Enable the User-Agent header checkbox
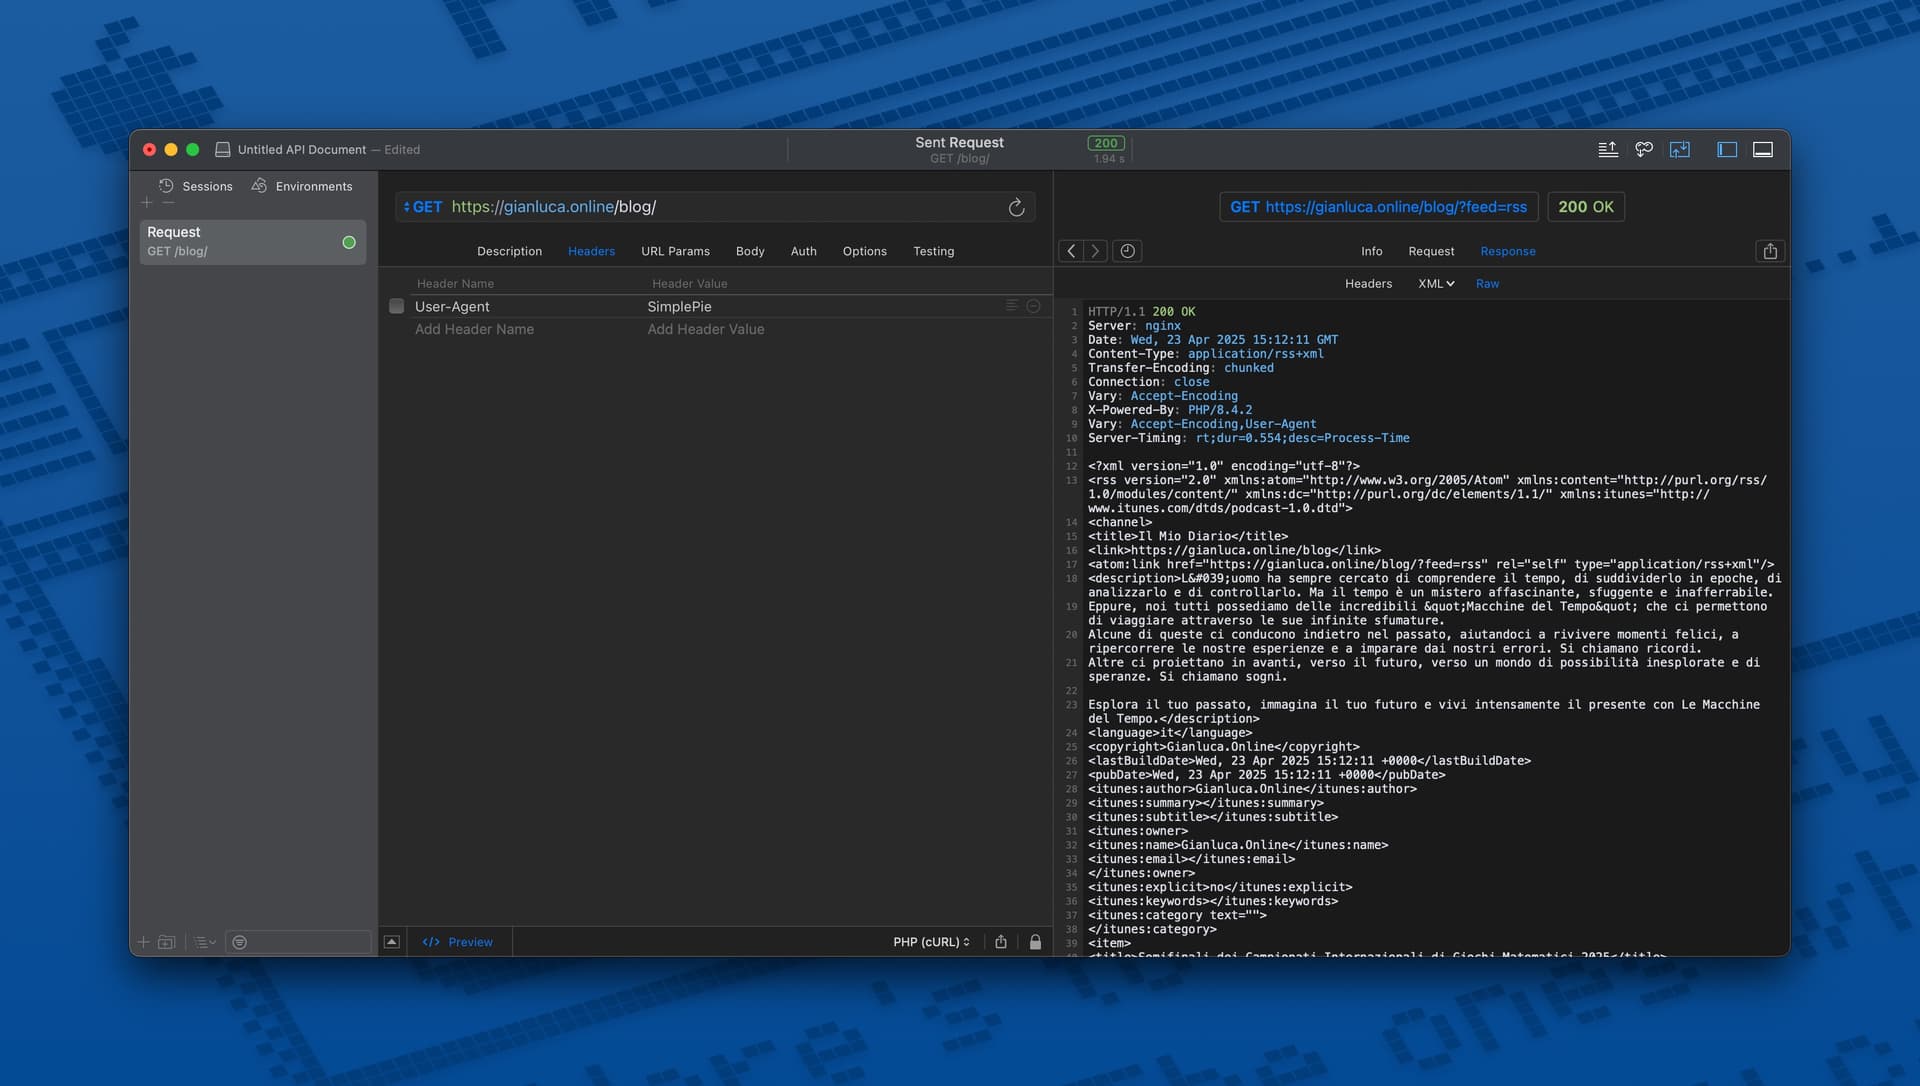The image size is (1920, 1086). click(x=397, y=307)
